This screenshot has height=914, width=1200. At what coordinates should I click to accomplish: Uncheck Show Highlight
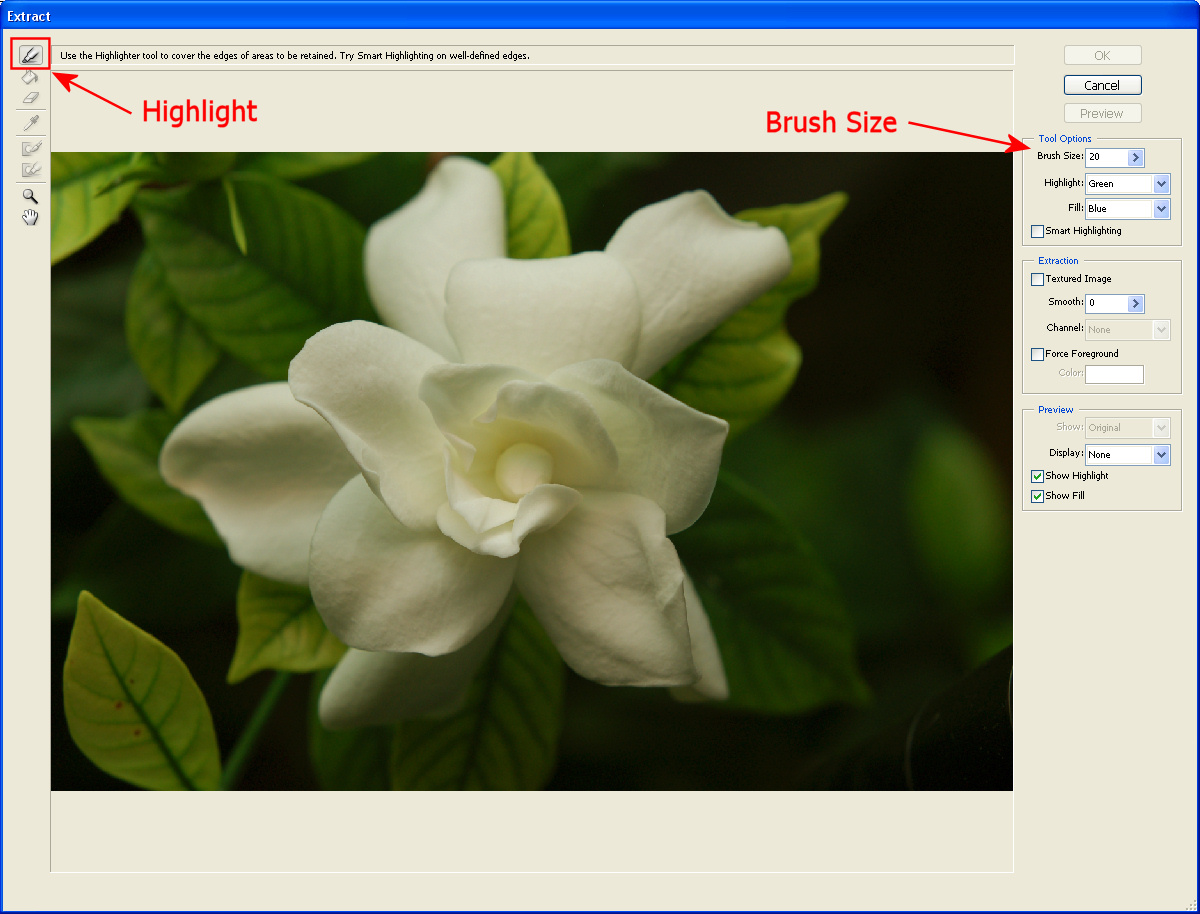point(1037,476)
